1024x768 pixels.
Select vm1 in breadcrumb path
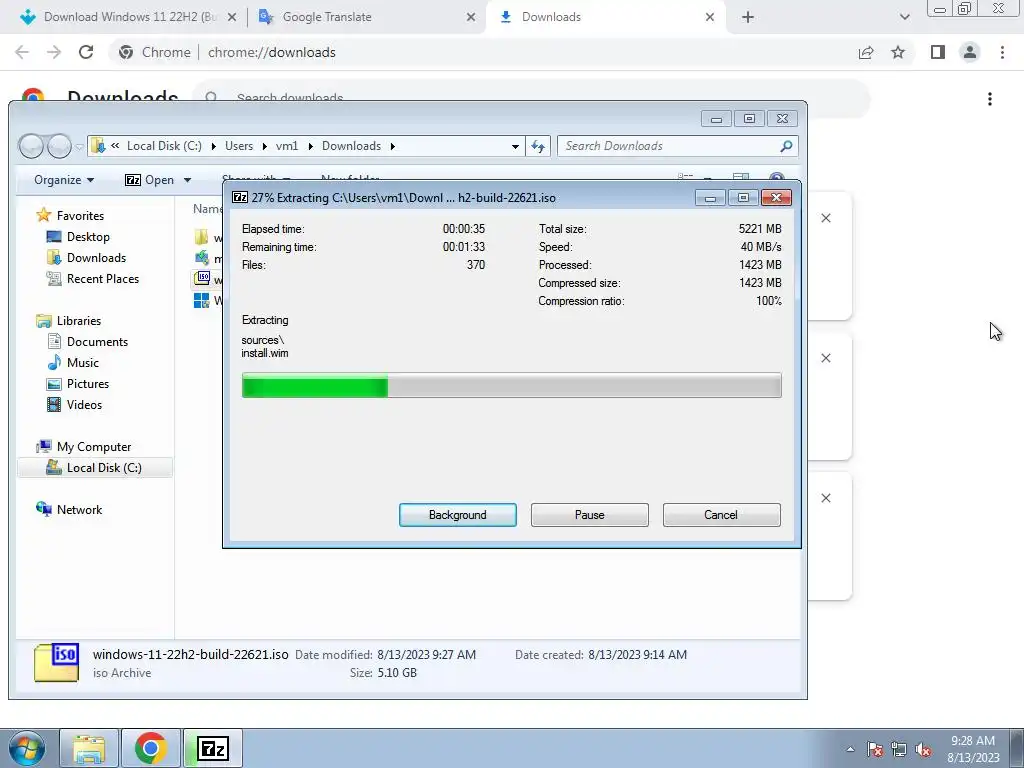click(x=287, y=146)
